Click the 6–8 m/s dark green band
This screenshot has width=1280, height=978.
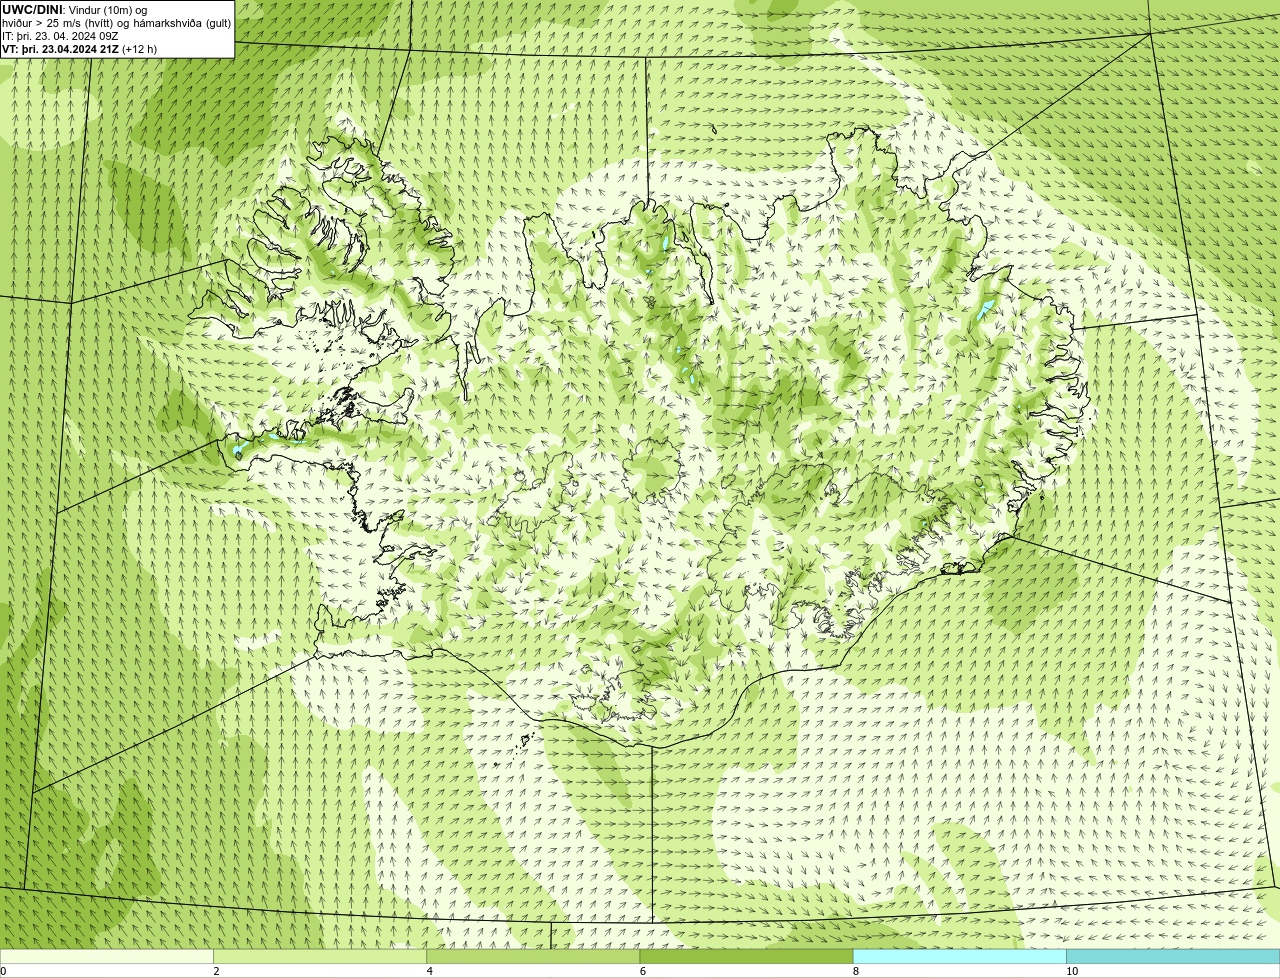pos(746,957)
